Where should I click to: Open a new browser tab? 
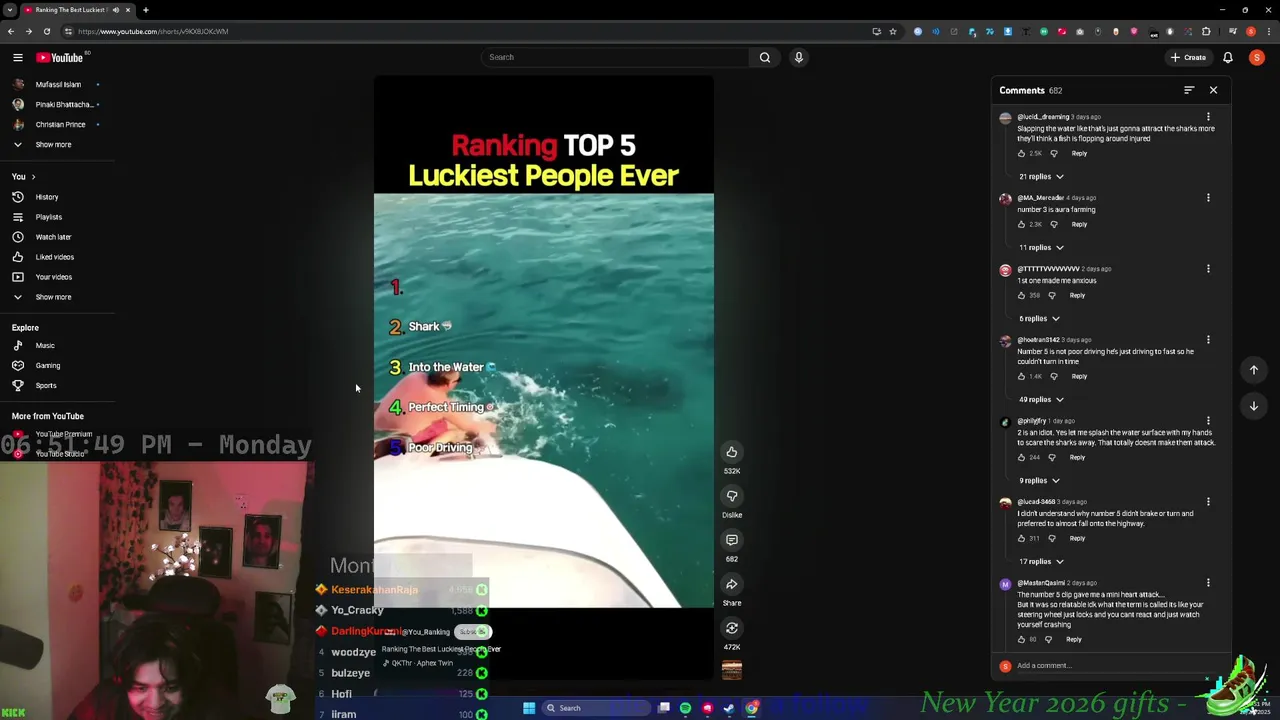tap(145, 10)
